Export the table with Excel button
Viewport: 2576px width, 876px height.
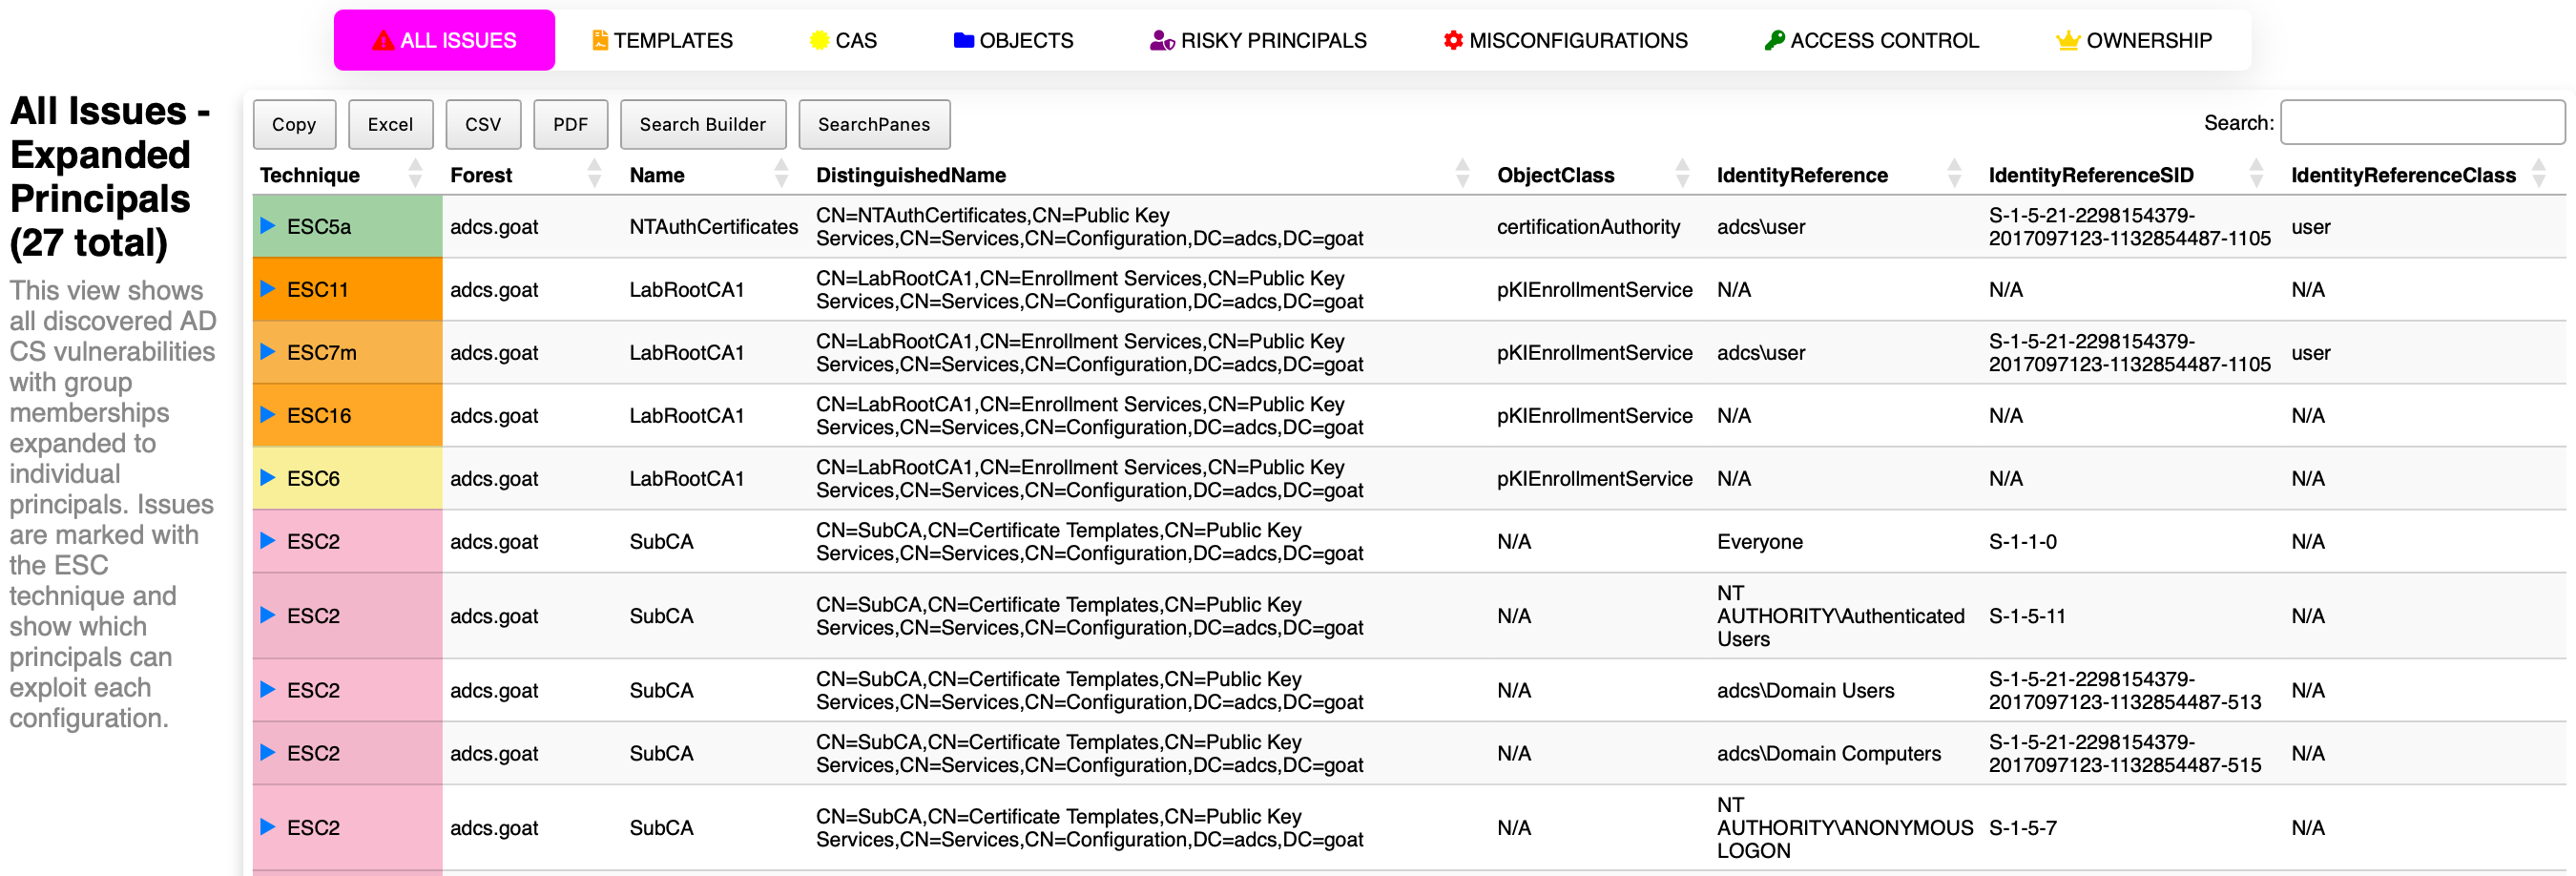point(390,125)
